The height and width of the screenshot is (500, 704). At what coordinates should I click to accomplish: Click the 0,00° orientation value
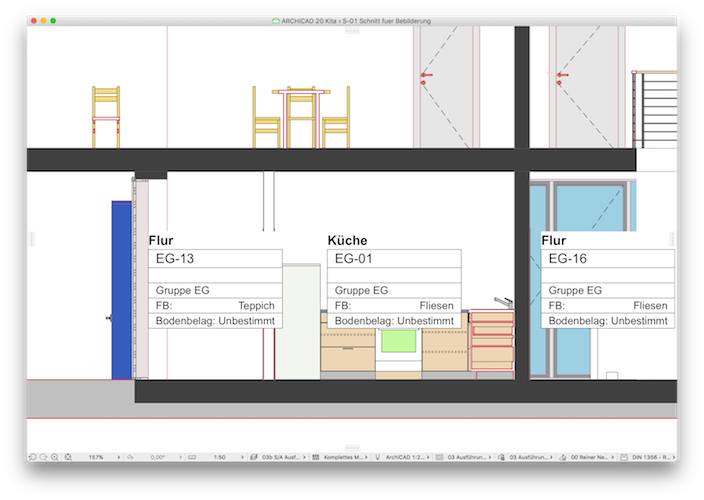click(x=158, y=457)
